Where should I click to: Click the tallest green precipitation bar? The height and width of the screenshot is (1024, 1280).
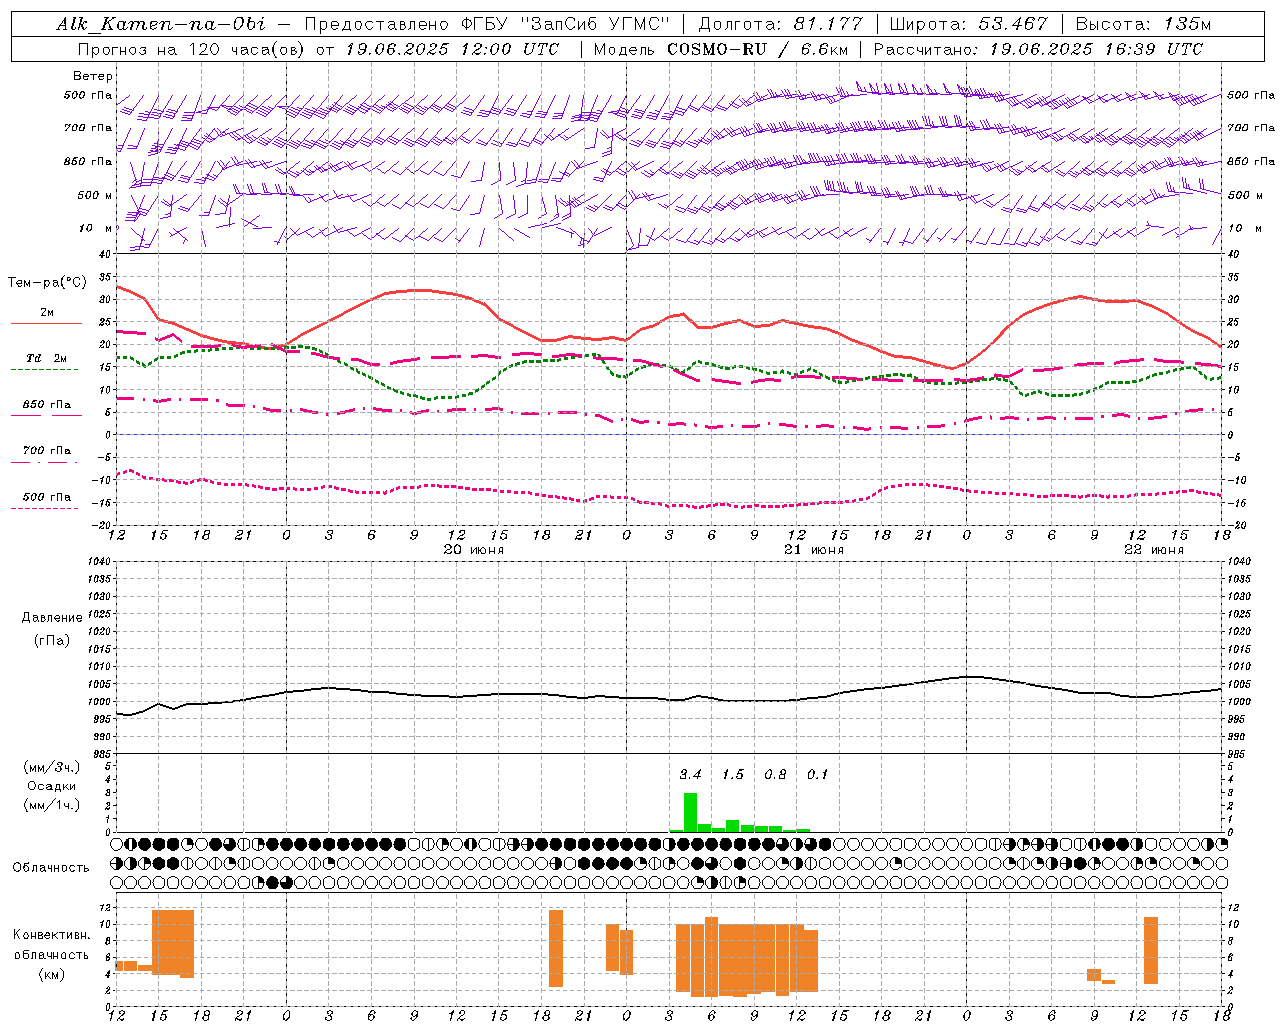tap(690, 812)
